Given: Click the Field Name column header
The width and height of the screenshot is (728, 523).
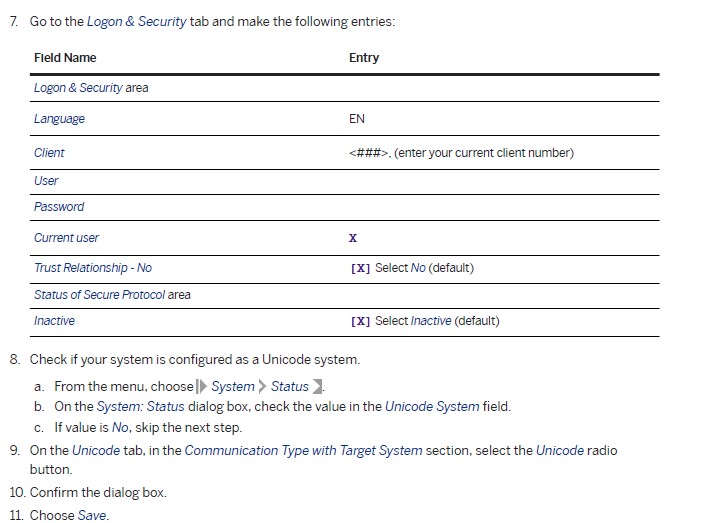Looking at the screenshot, I should pos(65,58).
